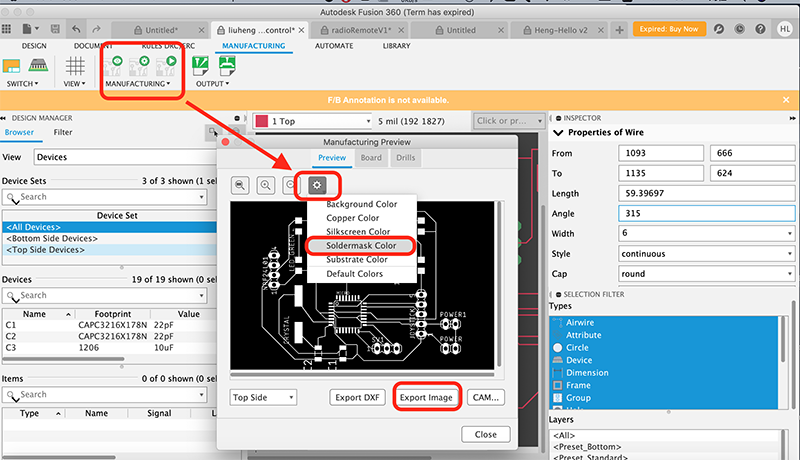Open the OUTPUT dropdown menu
800x460 pixels.
pyautogui.click(x=212, y=84)
